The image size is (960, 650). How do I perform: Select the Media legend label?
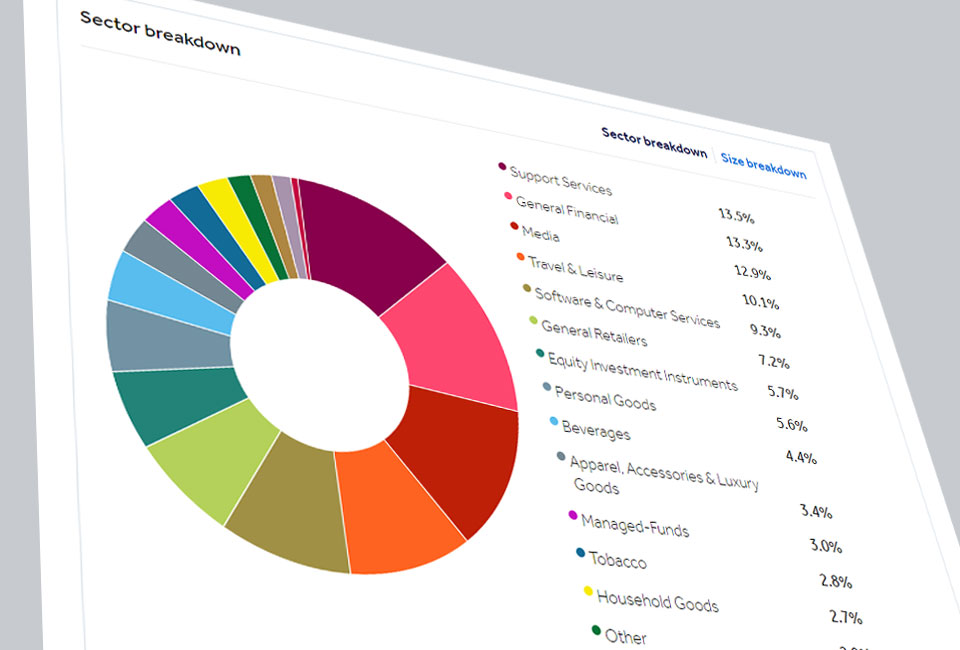point(540,235)
